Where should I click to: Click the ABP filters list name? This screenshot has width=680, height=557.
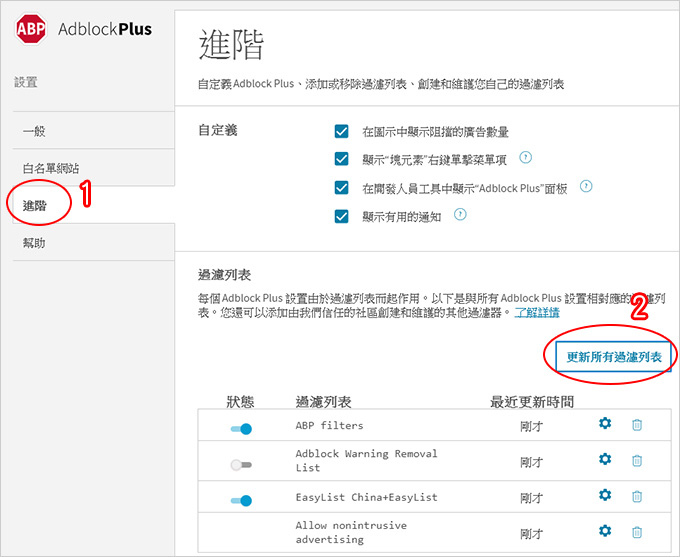tap(329, 426)
